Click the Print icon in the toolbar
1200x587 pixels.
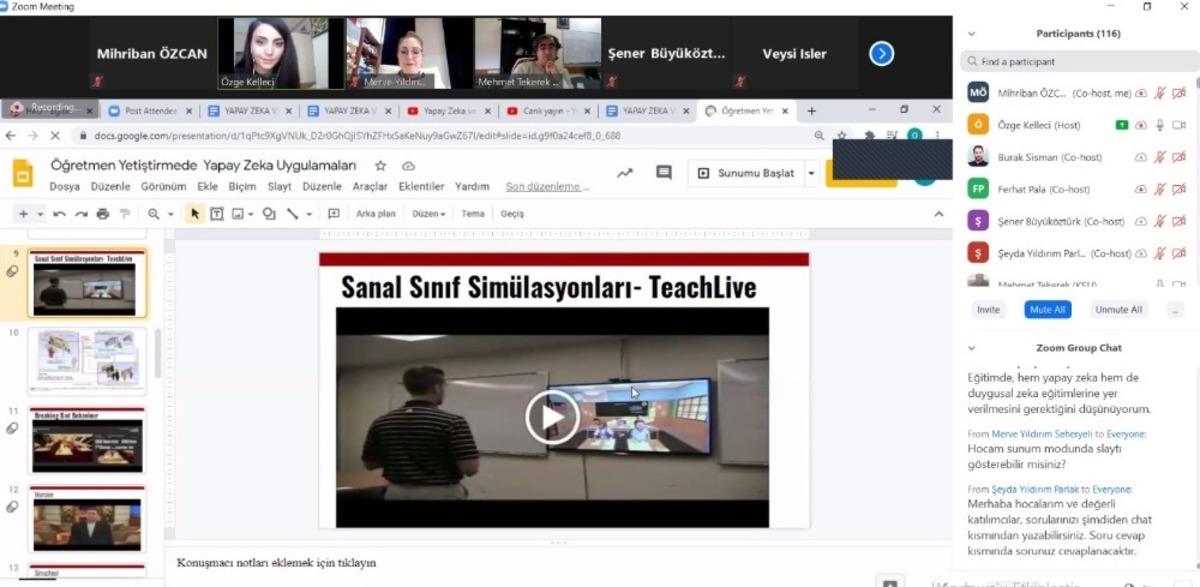[x=102, y=213]
